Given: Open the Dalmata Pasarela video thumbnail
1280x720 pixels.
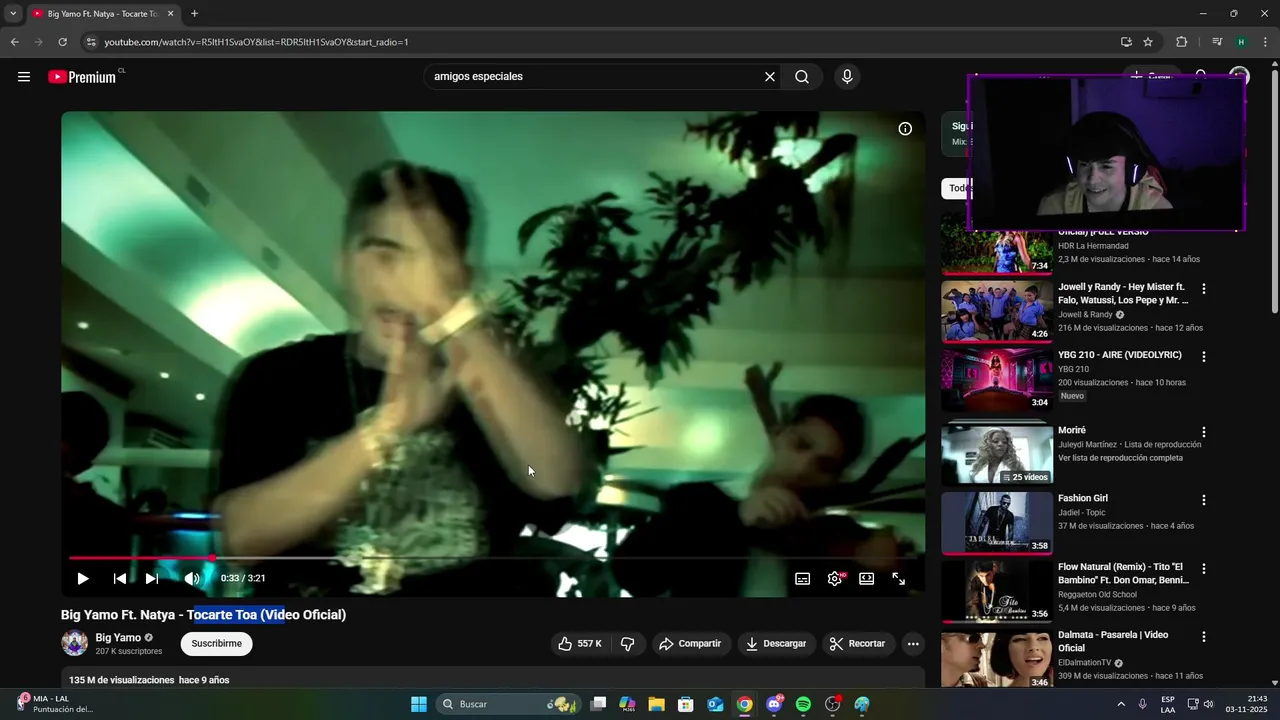Looking at the screenshot, I should tap(997, 660).
